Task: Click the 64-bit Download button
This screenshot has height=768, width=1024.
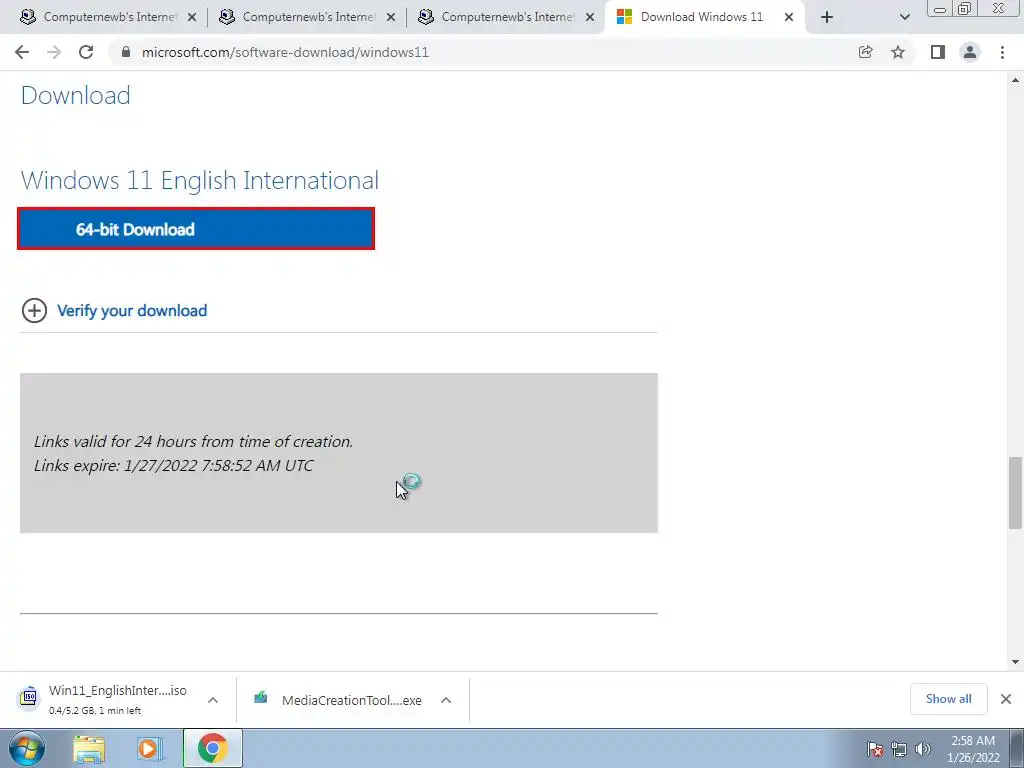Action: click(x=196, y=229)
